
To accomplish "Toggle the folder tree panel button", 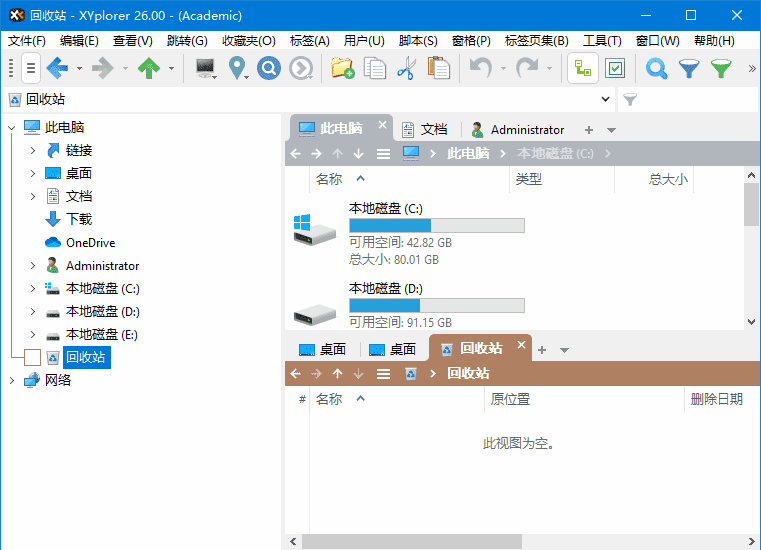I will (x=583, y=68).
